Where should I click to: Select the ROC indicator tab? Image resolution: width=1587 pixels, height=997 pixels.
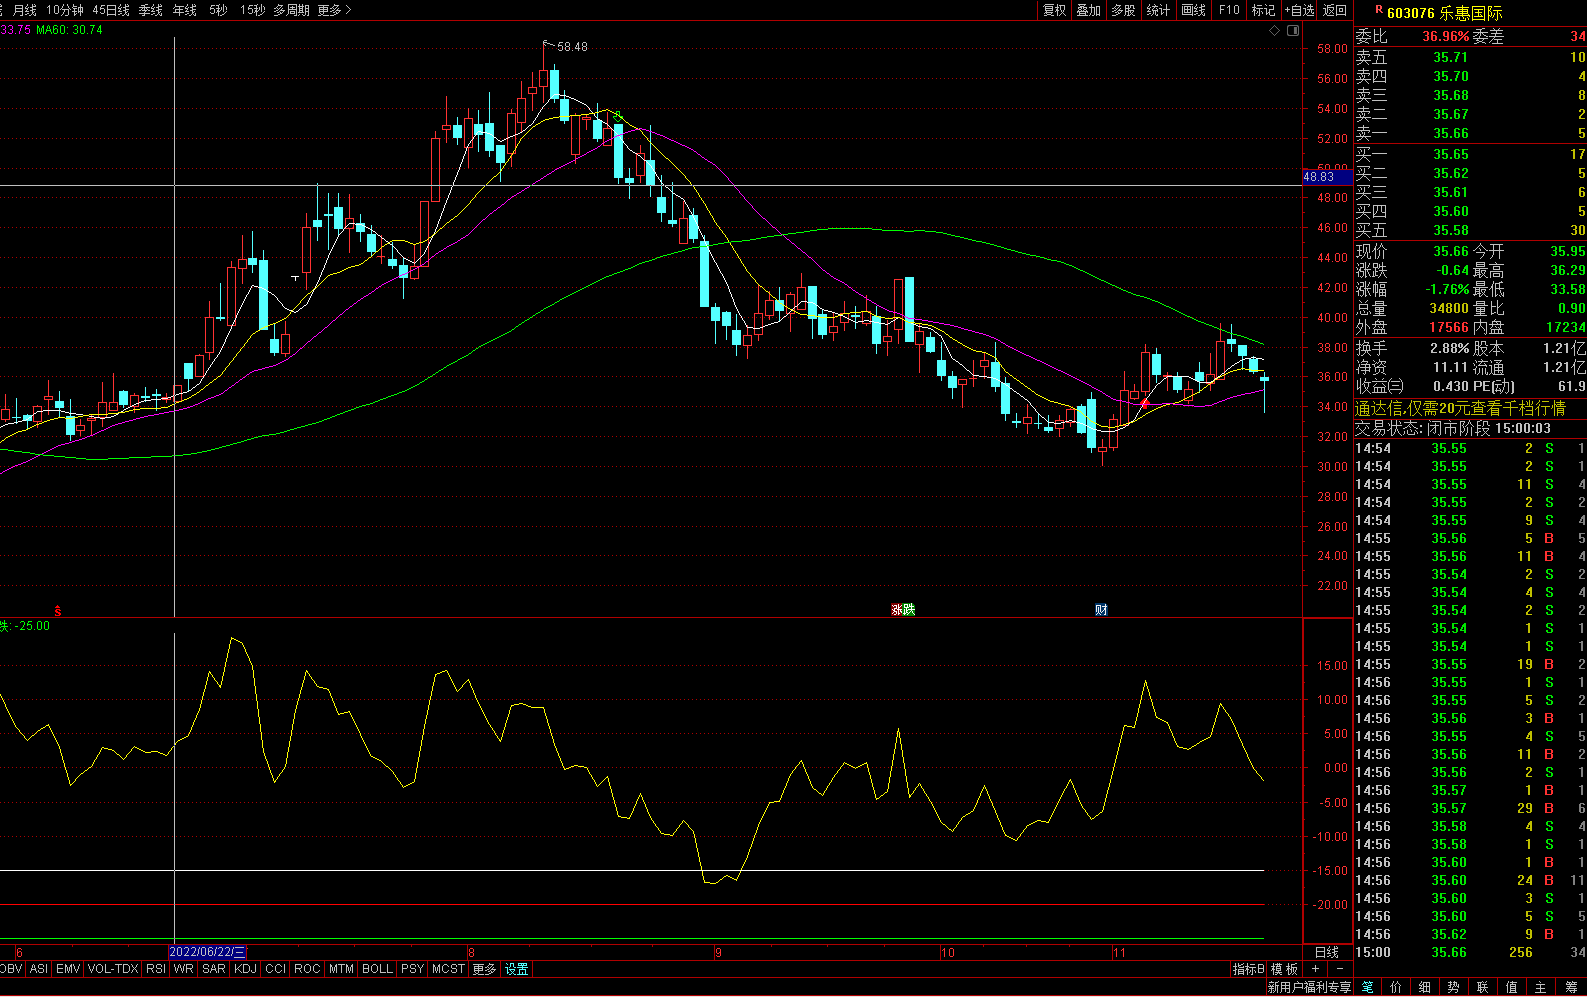click(307, 969)
